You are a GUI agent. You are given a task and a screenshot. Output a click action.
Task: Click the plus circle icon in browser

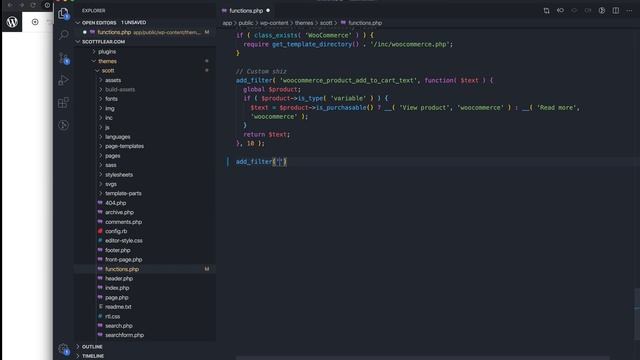pyautogui.click(x=35, y=22)
